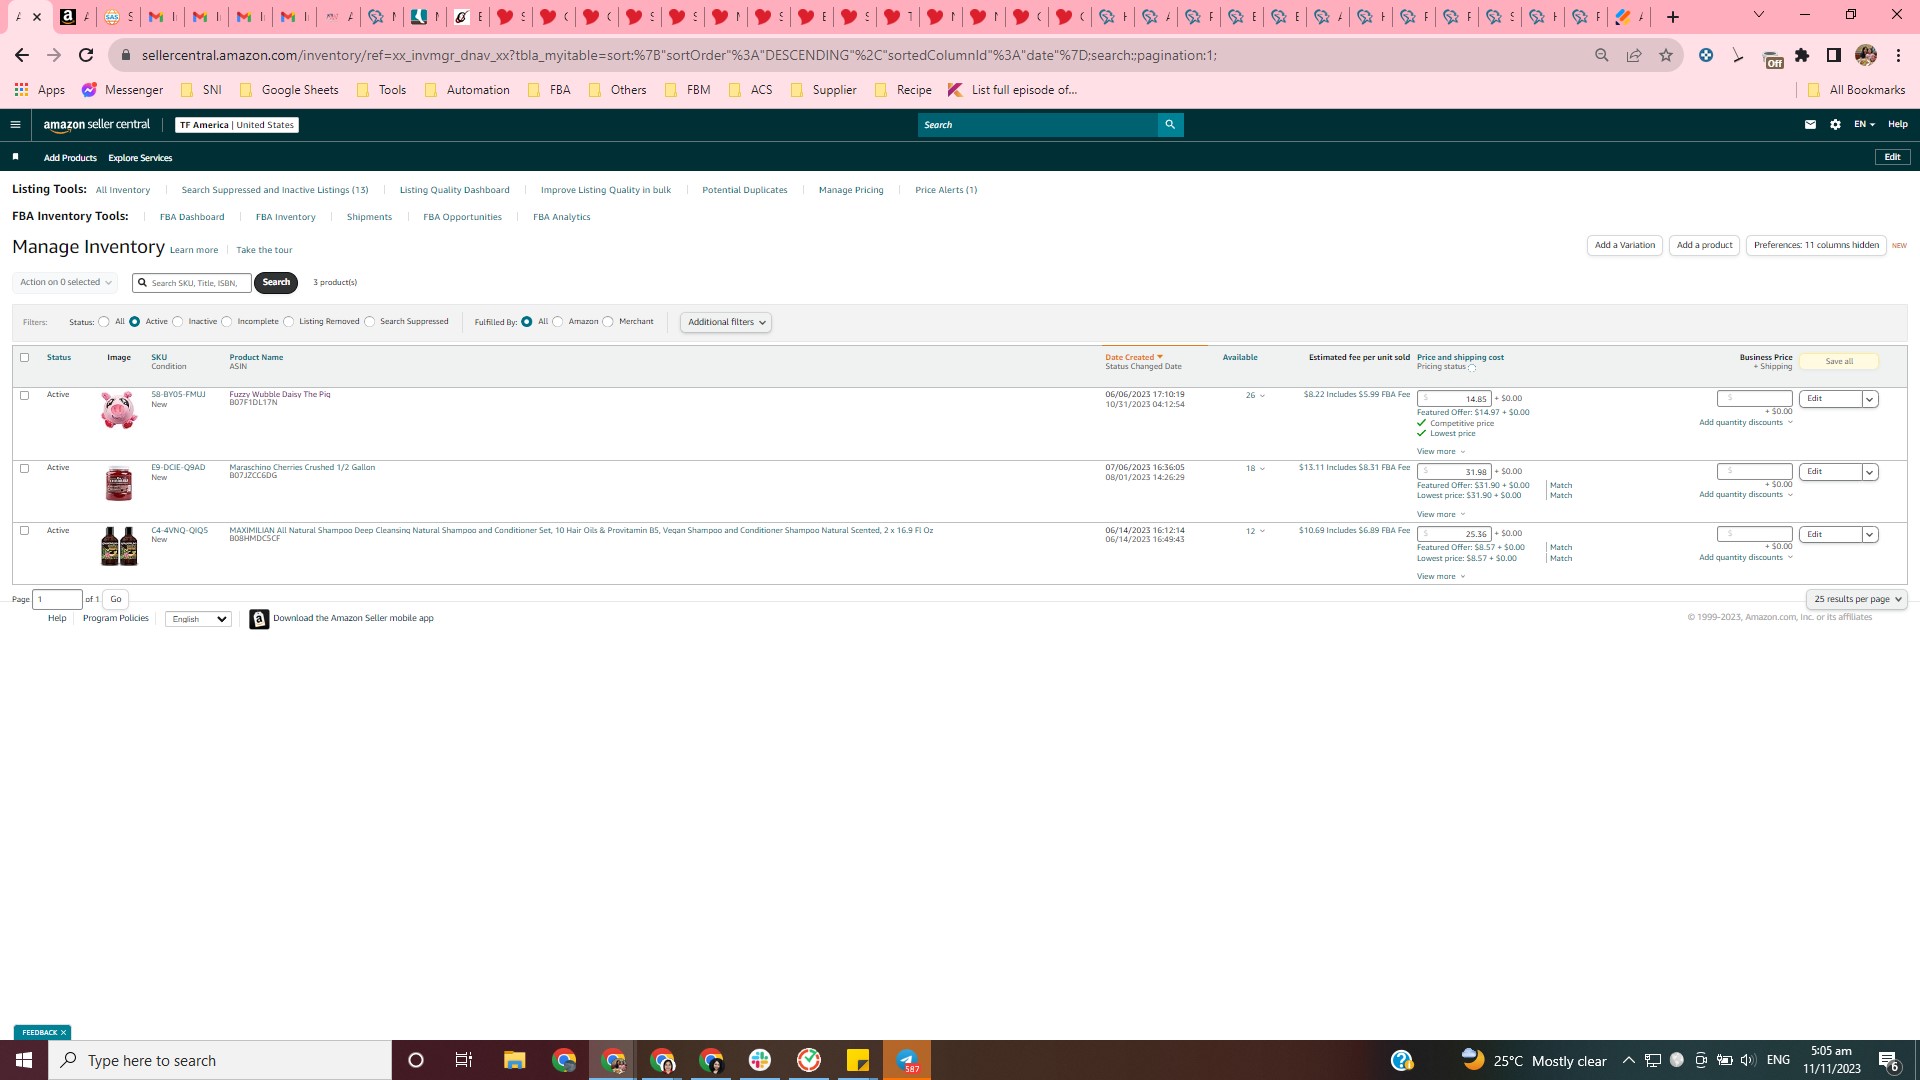Click the Amazon Seller mobile app icon
Image resolution: width=1920 pixels, height=1080 pixels.
[259, 619]
